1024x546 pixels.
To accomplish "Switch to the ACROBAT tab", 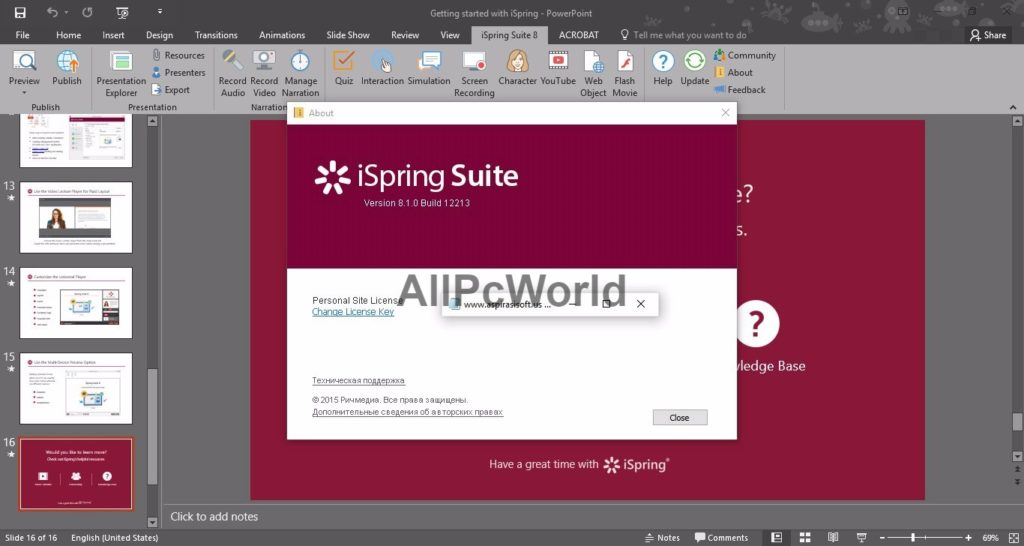I will (579, 35).
